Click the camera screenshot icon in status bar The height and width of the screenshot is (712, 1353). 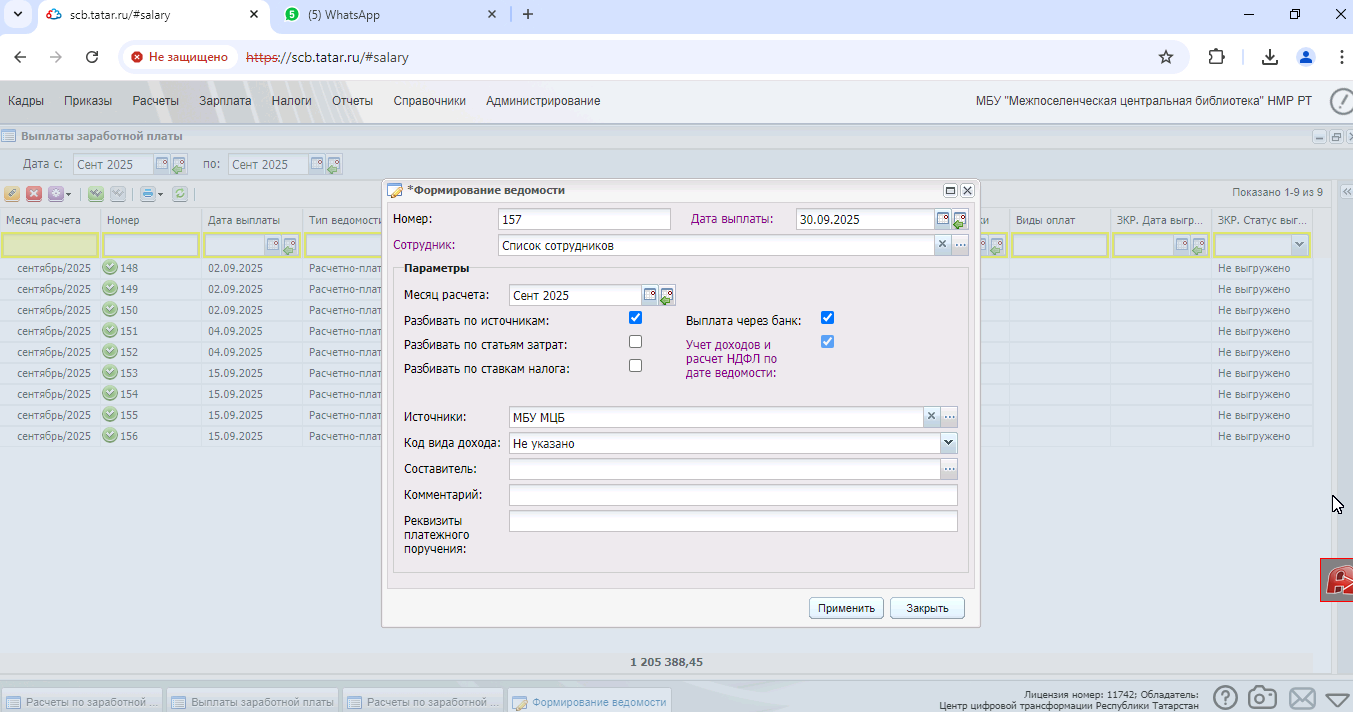point(1263,698)
